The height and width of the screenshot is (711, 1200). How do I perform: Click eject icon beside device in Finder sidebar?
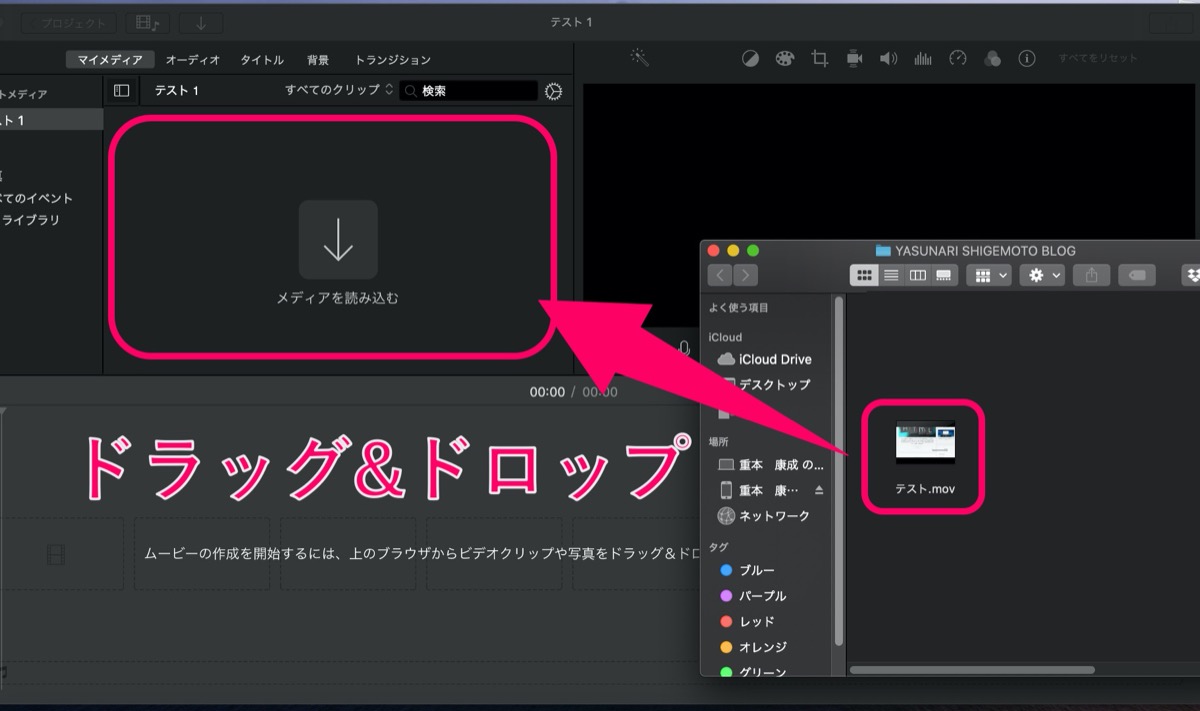(819, 490)
